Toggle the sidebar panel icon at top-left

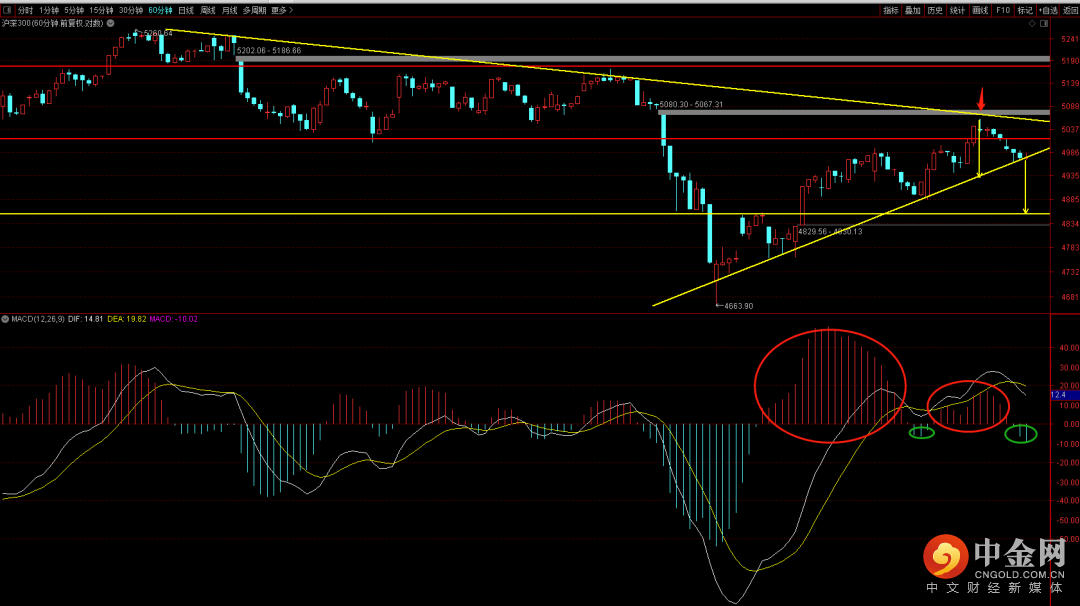[7, 10]
